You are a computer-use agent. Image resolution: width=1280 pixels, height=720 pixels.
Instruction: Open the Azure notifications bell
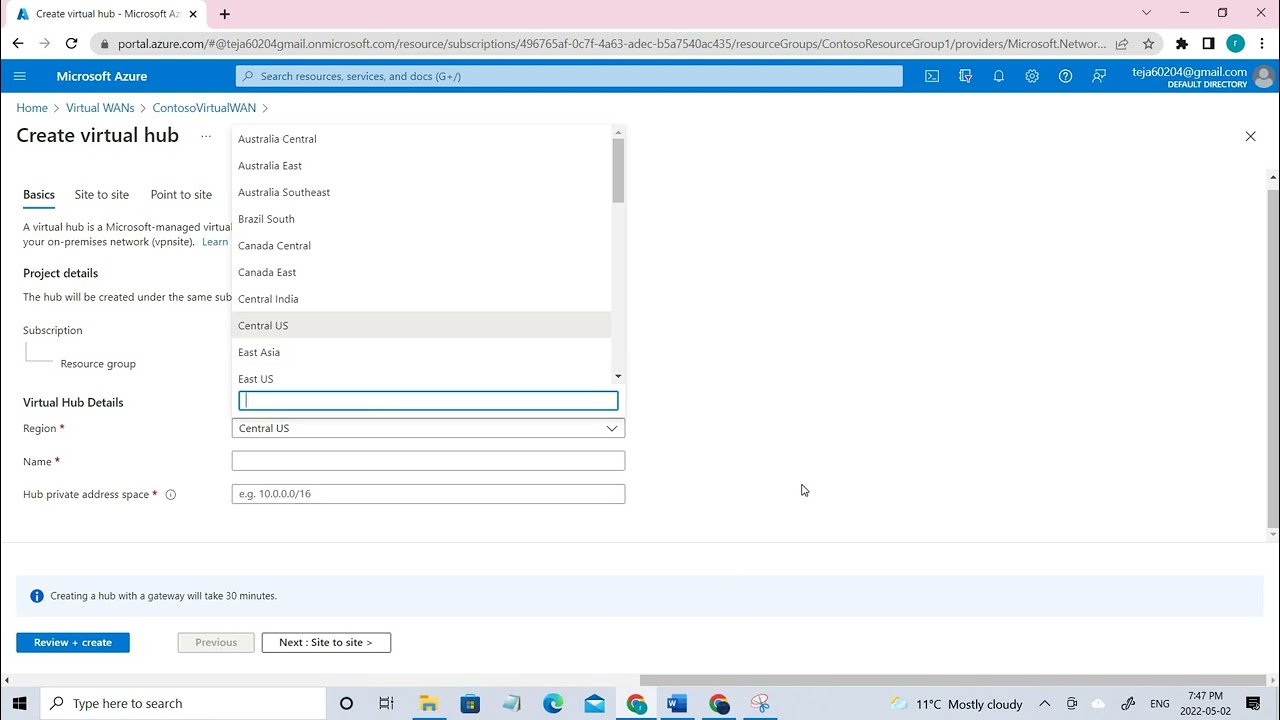pyautogui.click(x=998, y=76)
